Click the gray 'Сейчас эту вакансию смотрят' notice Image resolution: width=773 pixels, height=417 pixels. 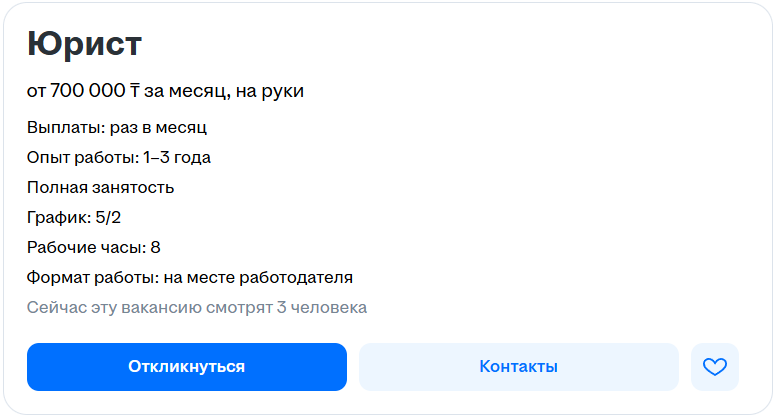(197, 308)
